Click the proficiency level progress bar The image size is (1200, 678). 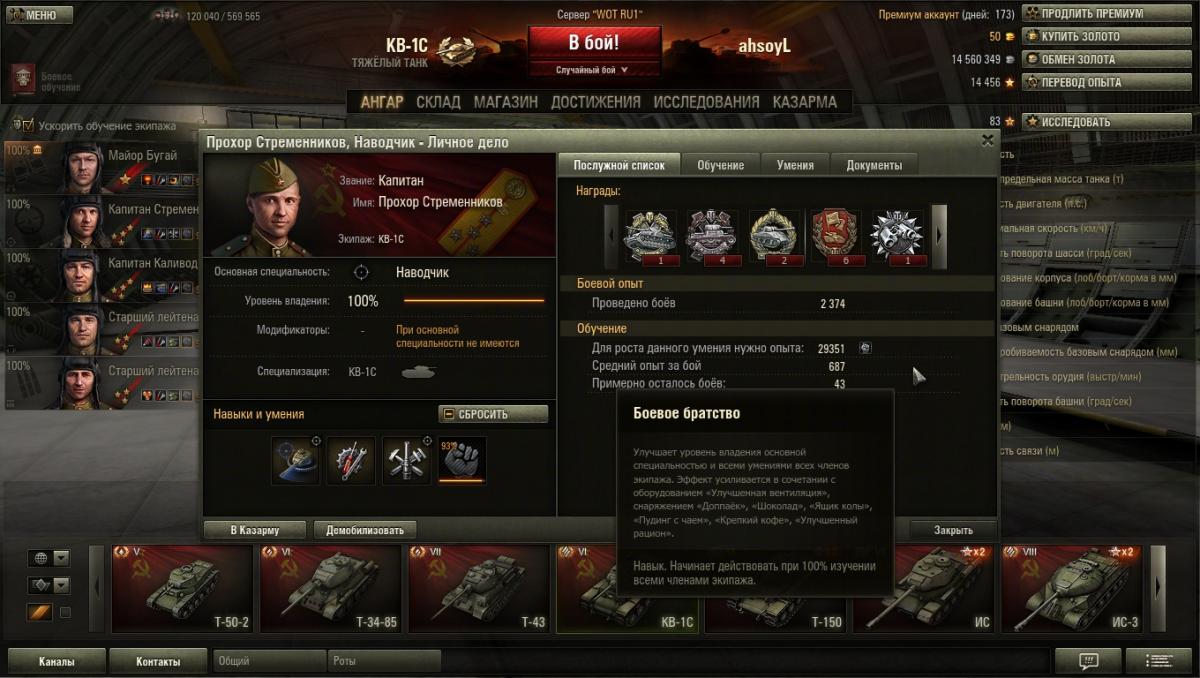pyautogui.click(x=474, y=301)
